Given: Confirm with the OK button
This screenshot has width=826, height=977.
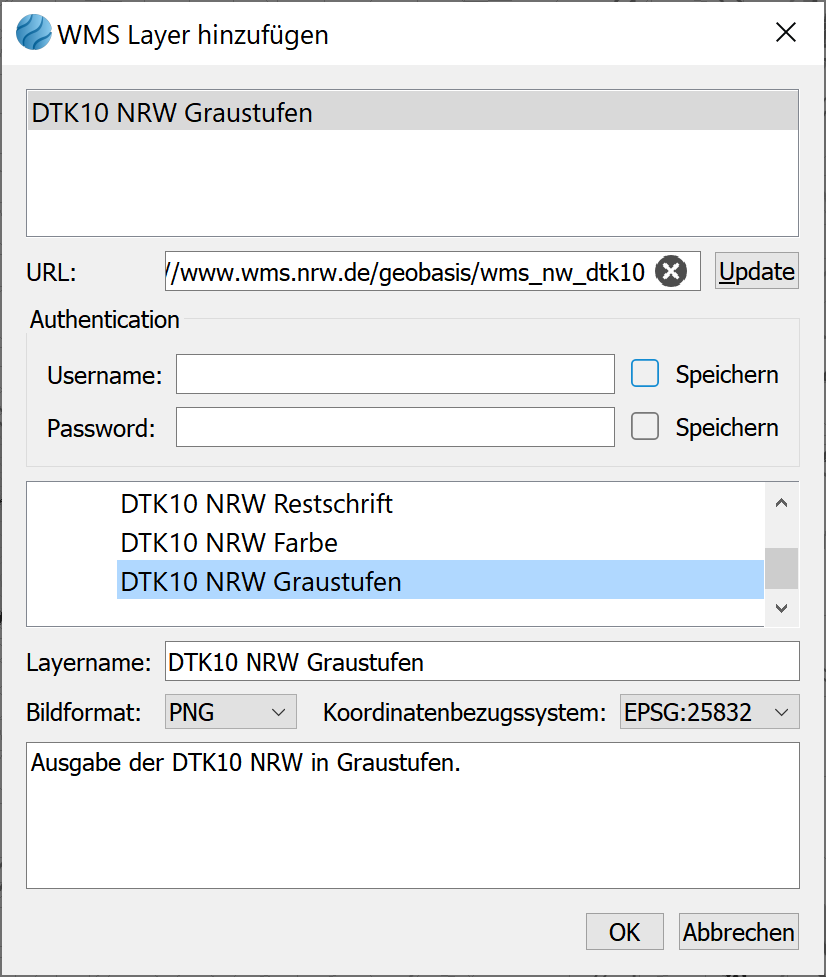Looking at the screenshot, I should pyautogui.click(x=624, y=932).
